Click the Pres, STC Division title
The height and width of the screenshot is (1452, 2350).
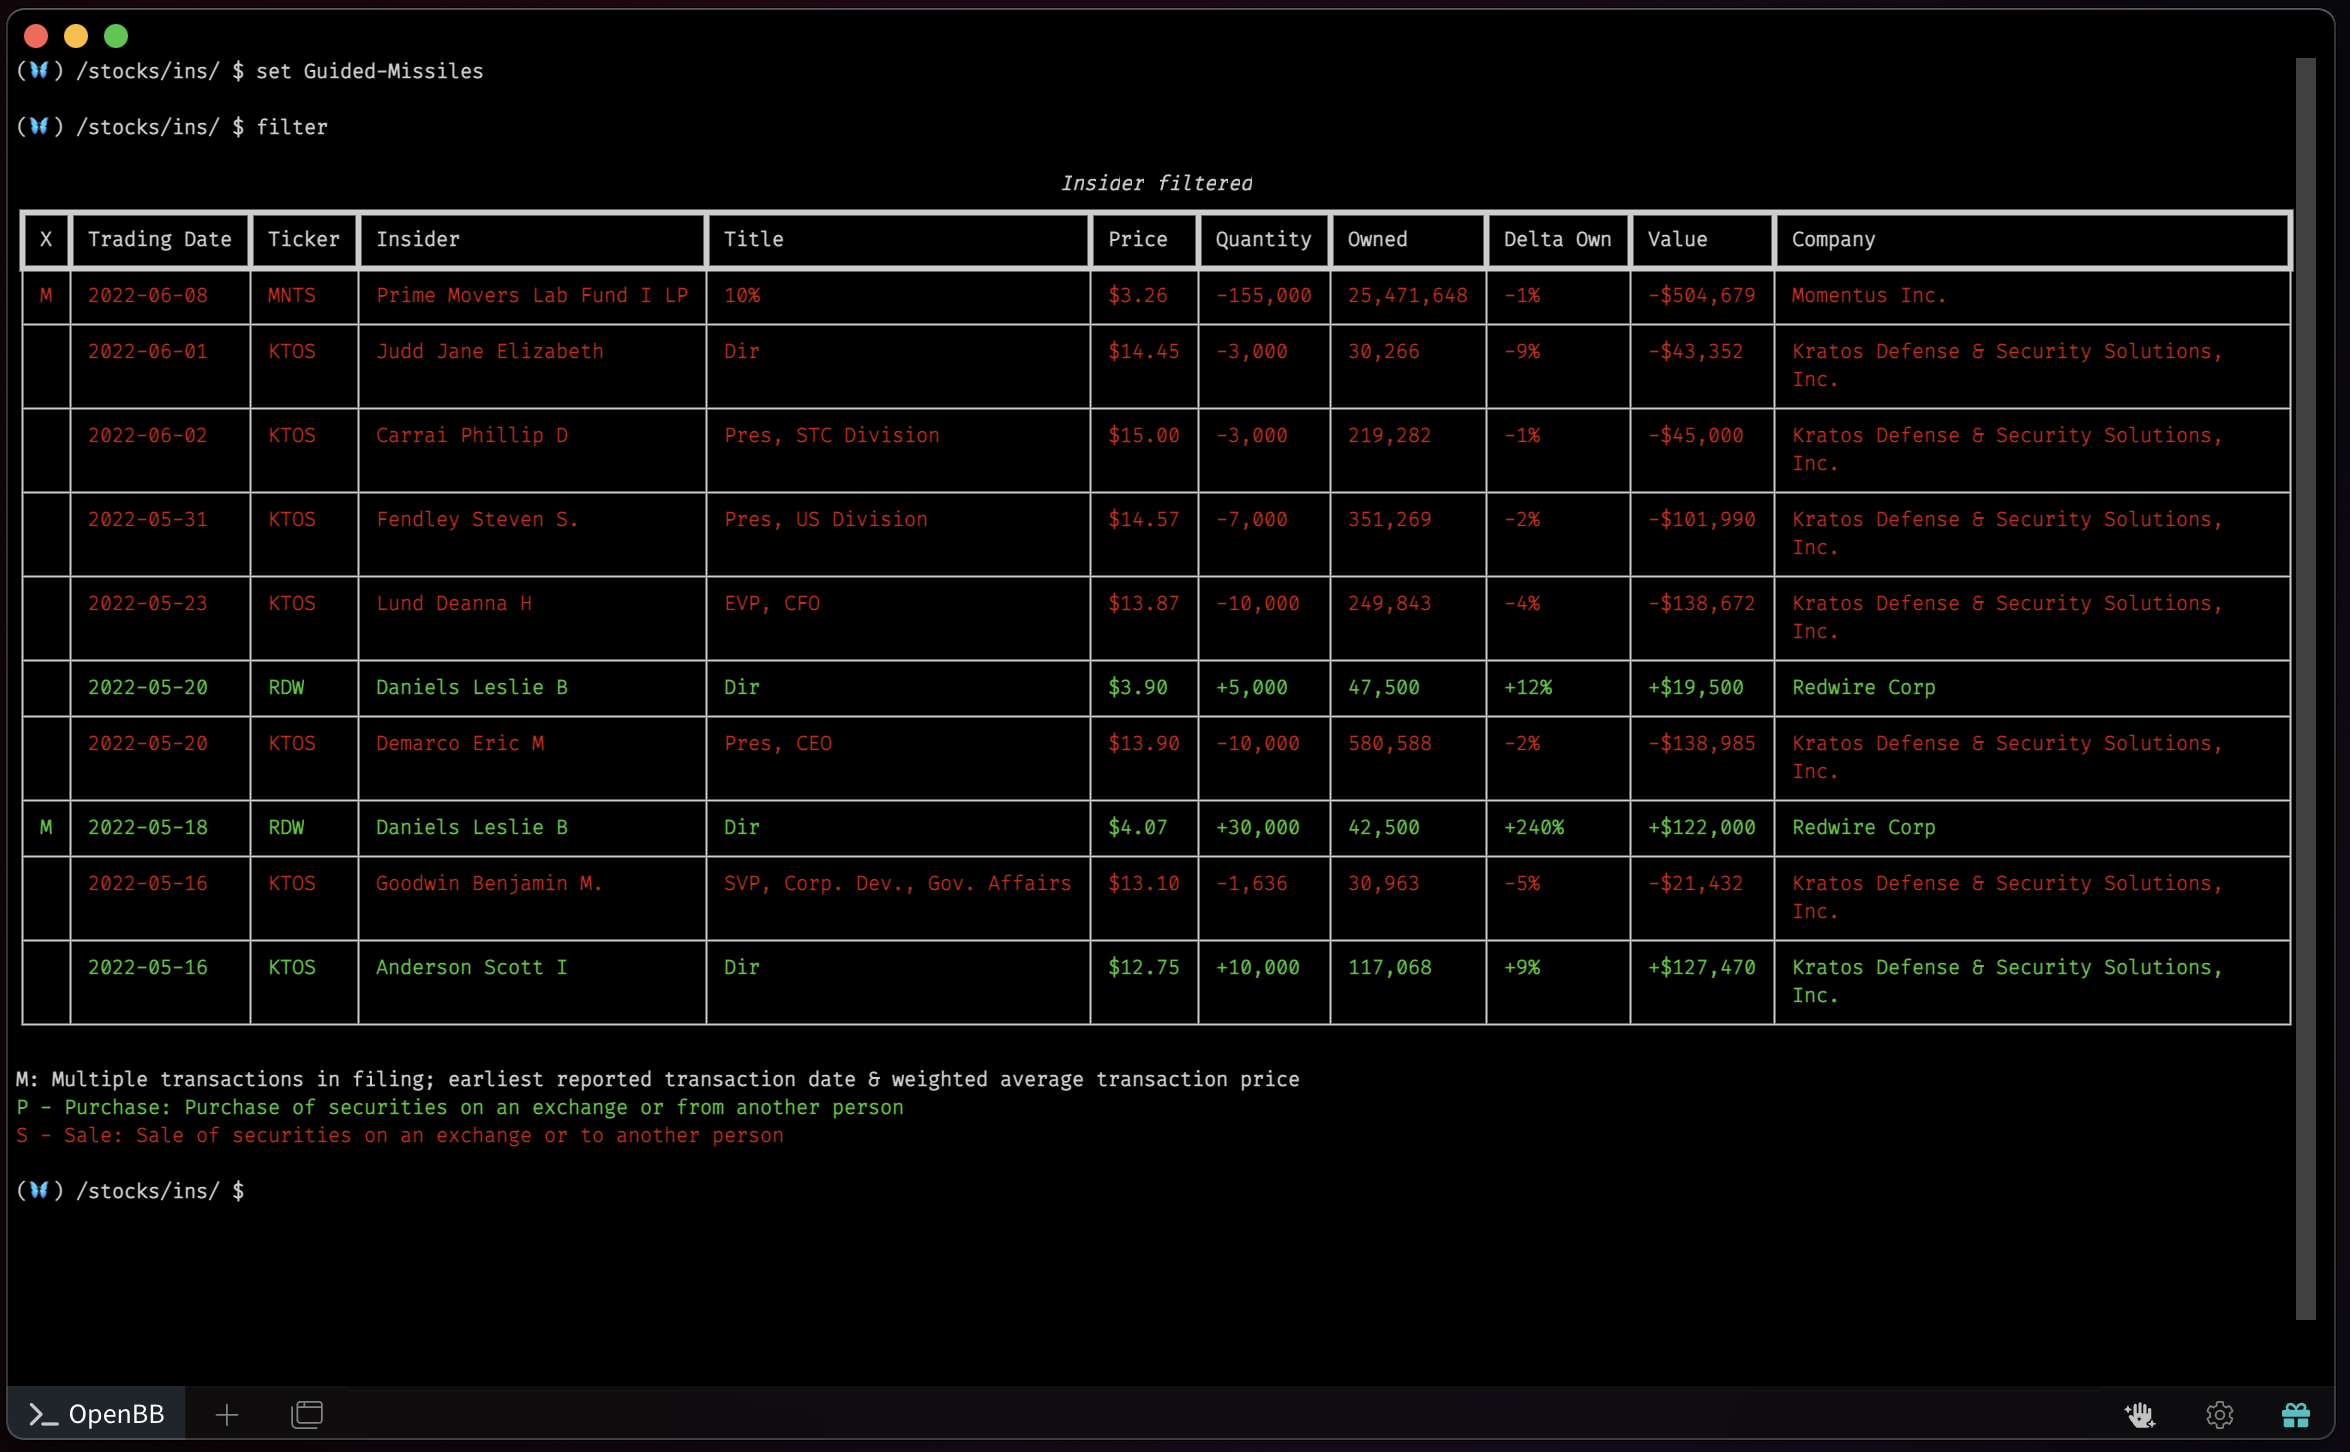click(x=831, y=435)
